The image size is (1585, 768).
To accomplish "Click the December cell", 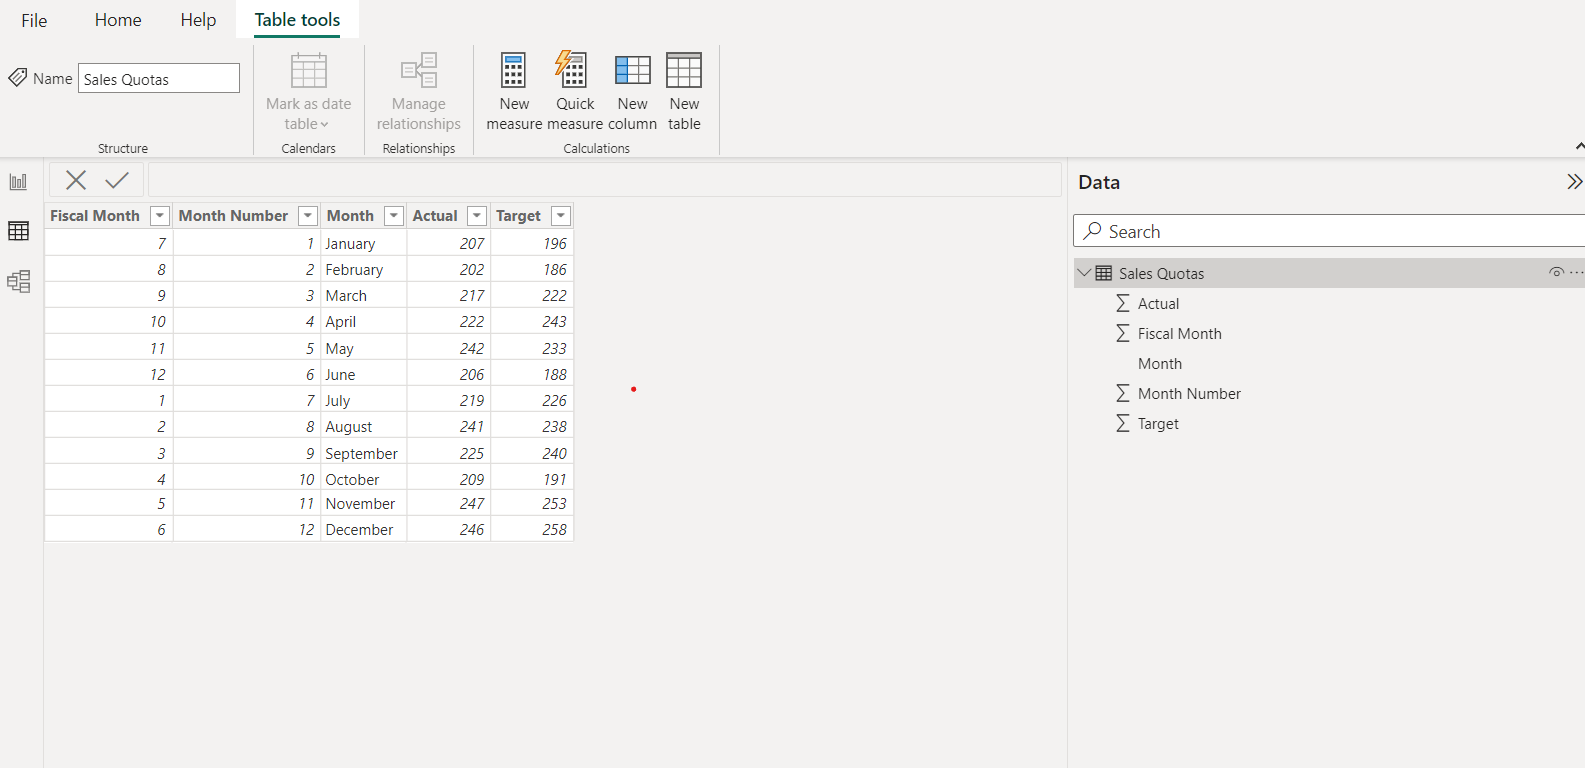I will click(363, 529).
